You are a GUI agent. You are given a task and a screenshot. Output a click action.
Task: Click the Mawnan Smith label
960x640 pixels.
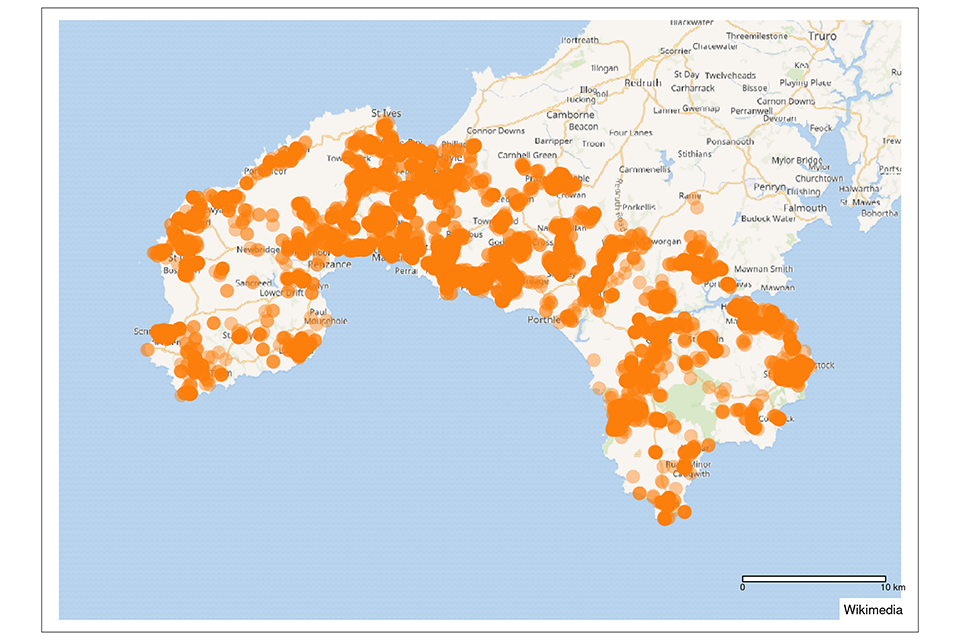point(763,269)
